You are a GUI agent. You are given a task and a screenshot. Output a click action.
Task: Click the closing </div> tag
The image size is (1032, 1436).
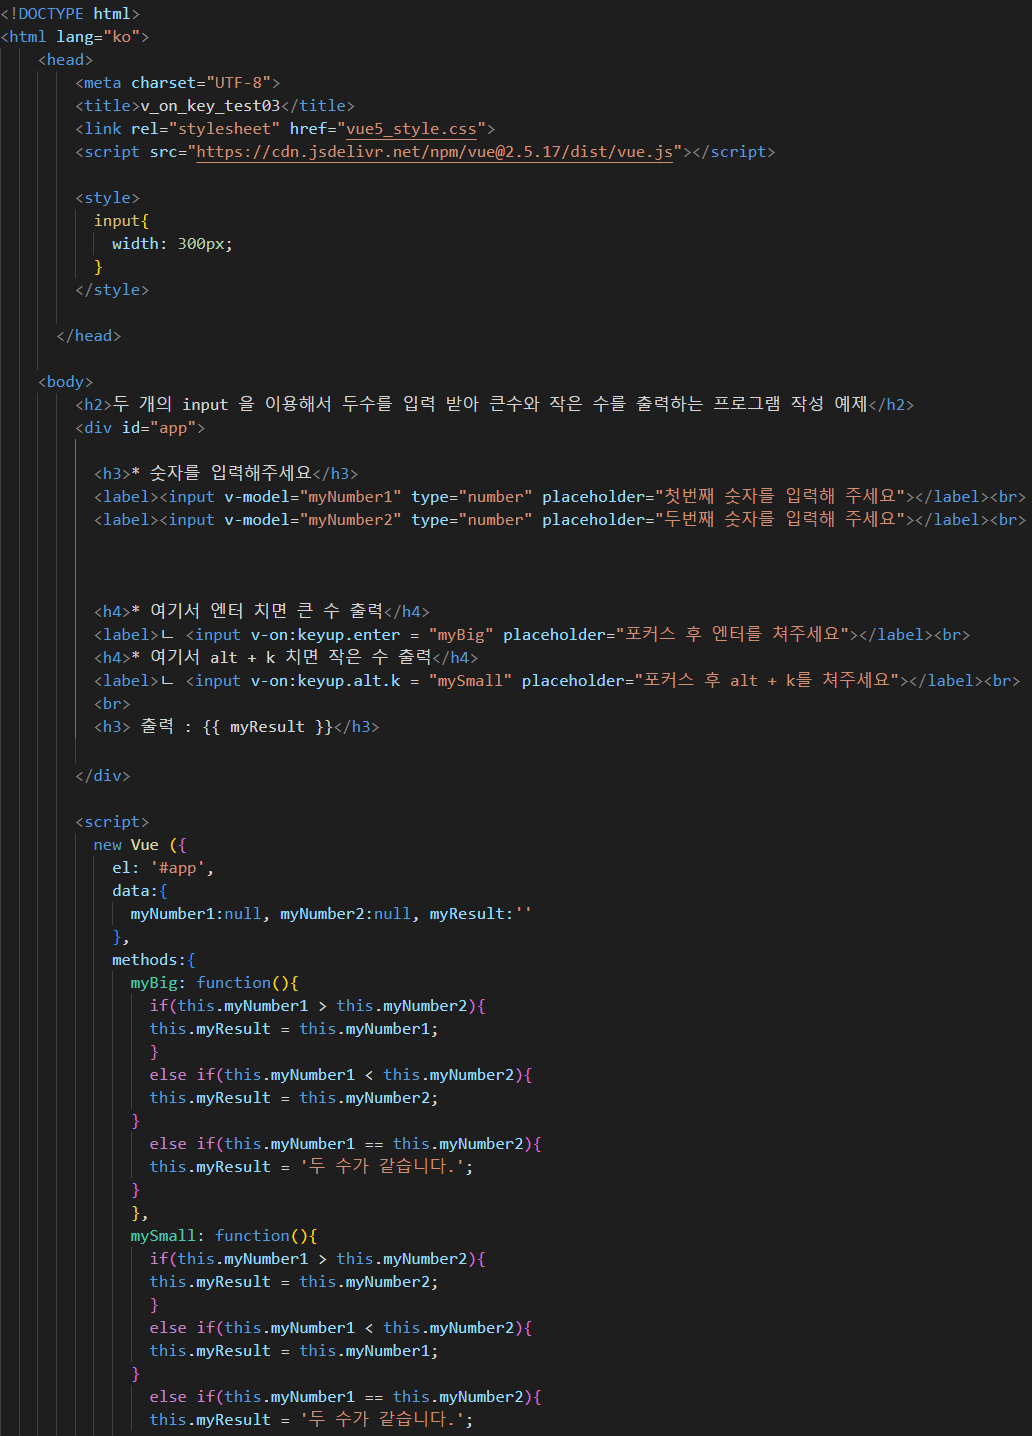(x=103, y=776)
